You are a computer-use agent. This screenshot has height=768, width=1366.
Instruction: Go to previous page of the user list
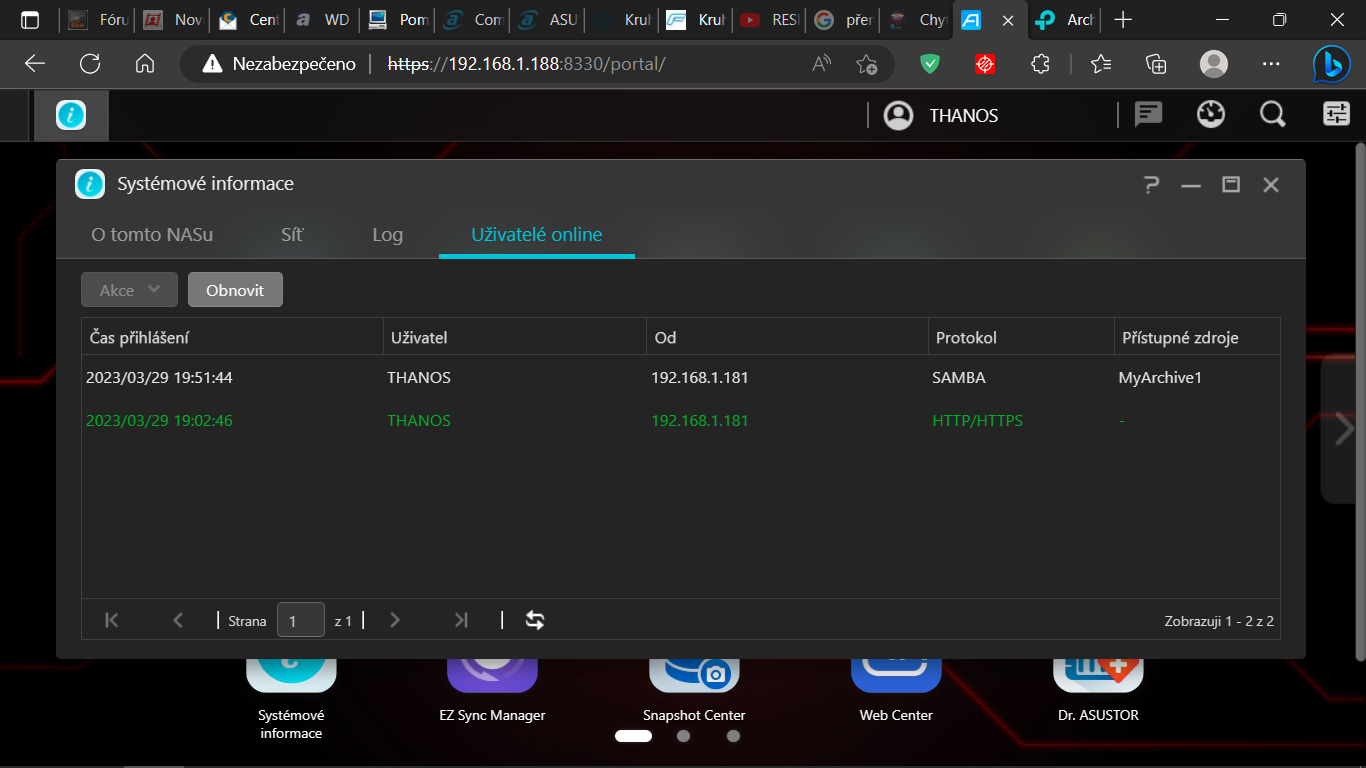[178, 620]
